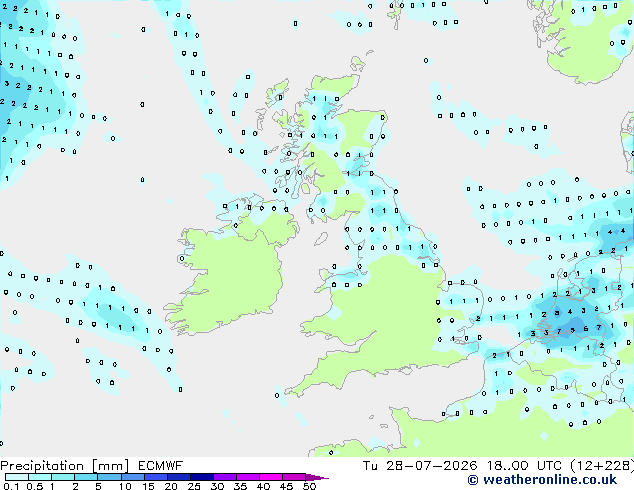Click the above-50 legend arrow tip
This screenshot has width=634, height=490.
pos(317,477)
